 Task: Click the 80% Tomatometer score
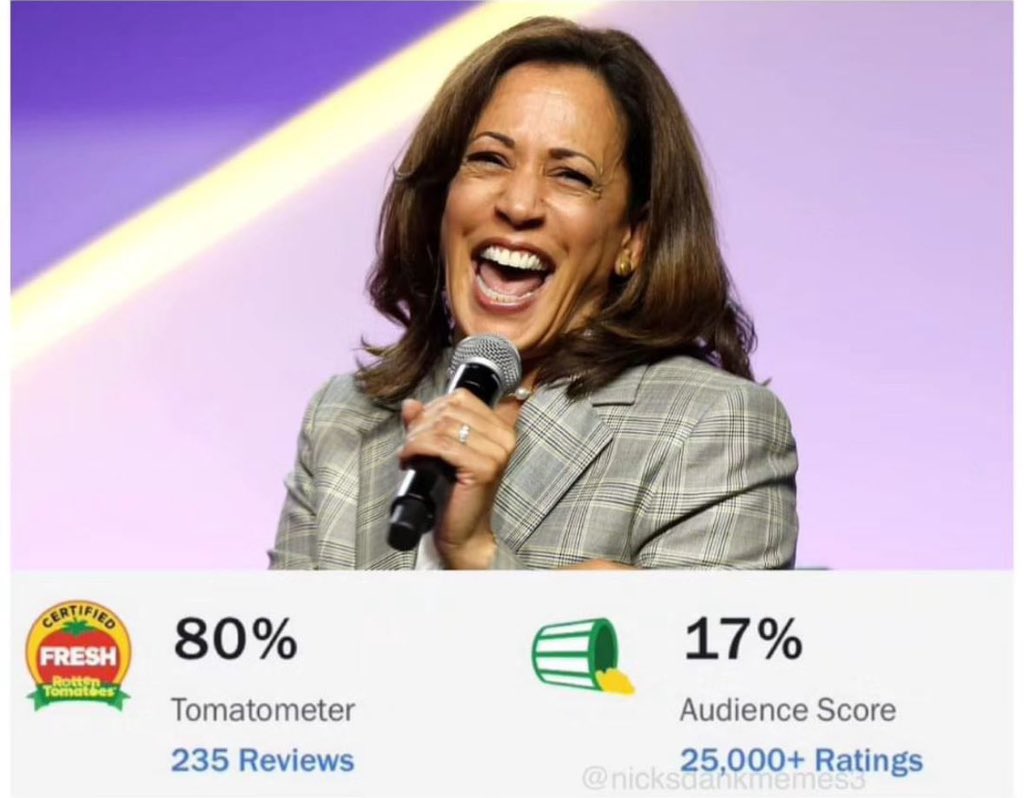point(235,640)
